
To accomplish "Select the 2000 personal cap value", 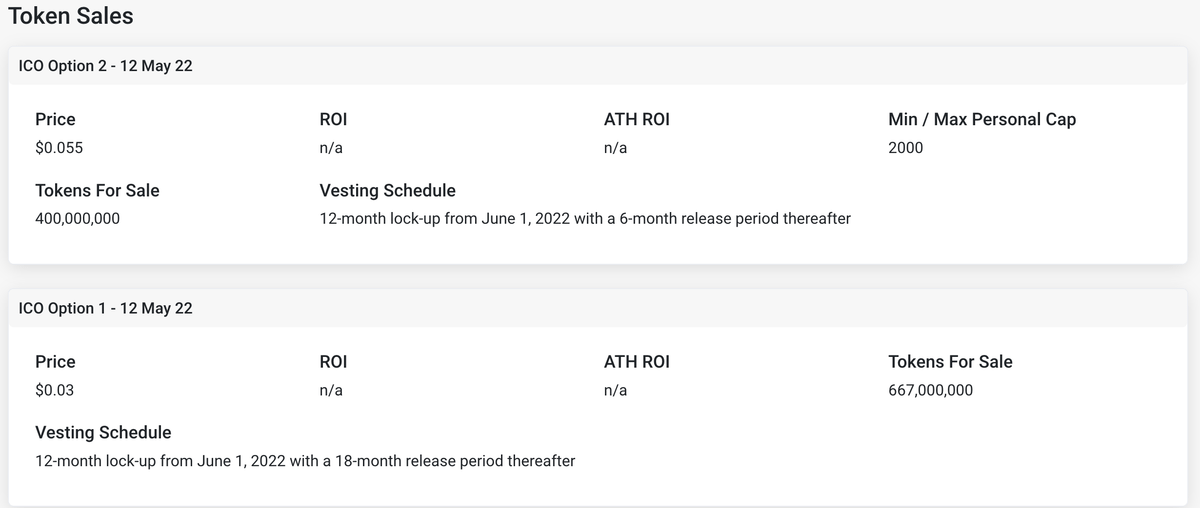I will pyautogui.click(x=905, y=148).
